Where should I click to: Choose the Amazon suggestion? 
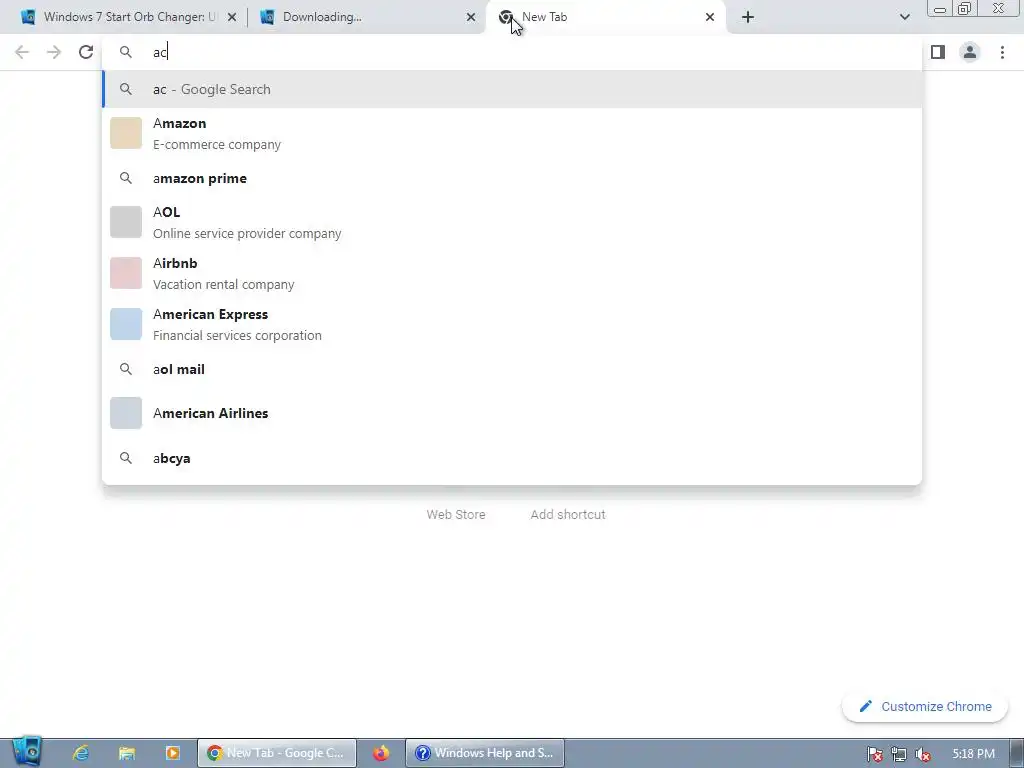pyautogui.click(x=513, y=133)
